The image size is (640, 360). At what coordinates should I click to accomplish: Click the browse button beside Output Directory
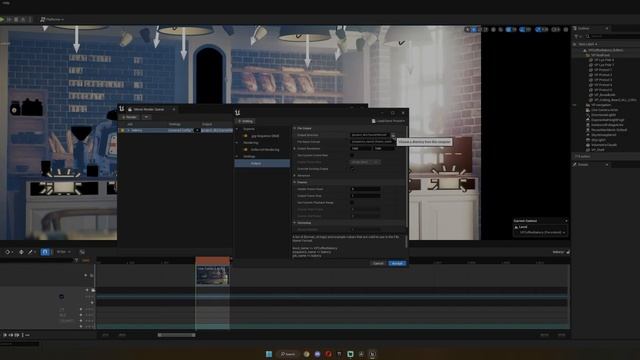[x=393, y=135]
